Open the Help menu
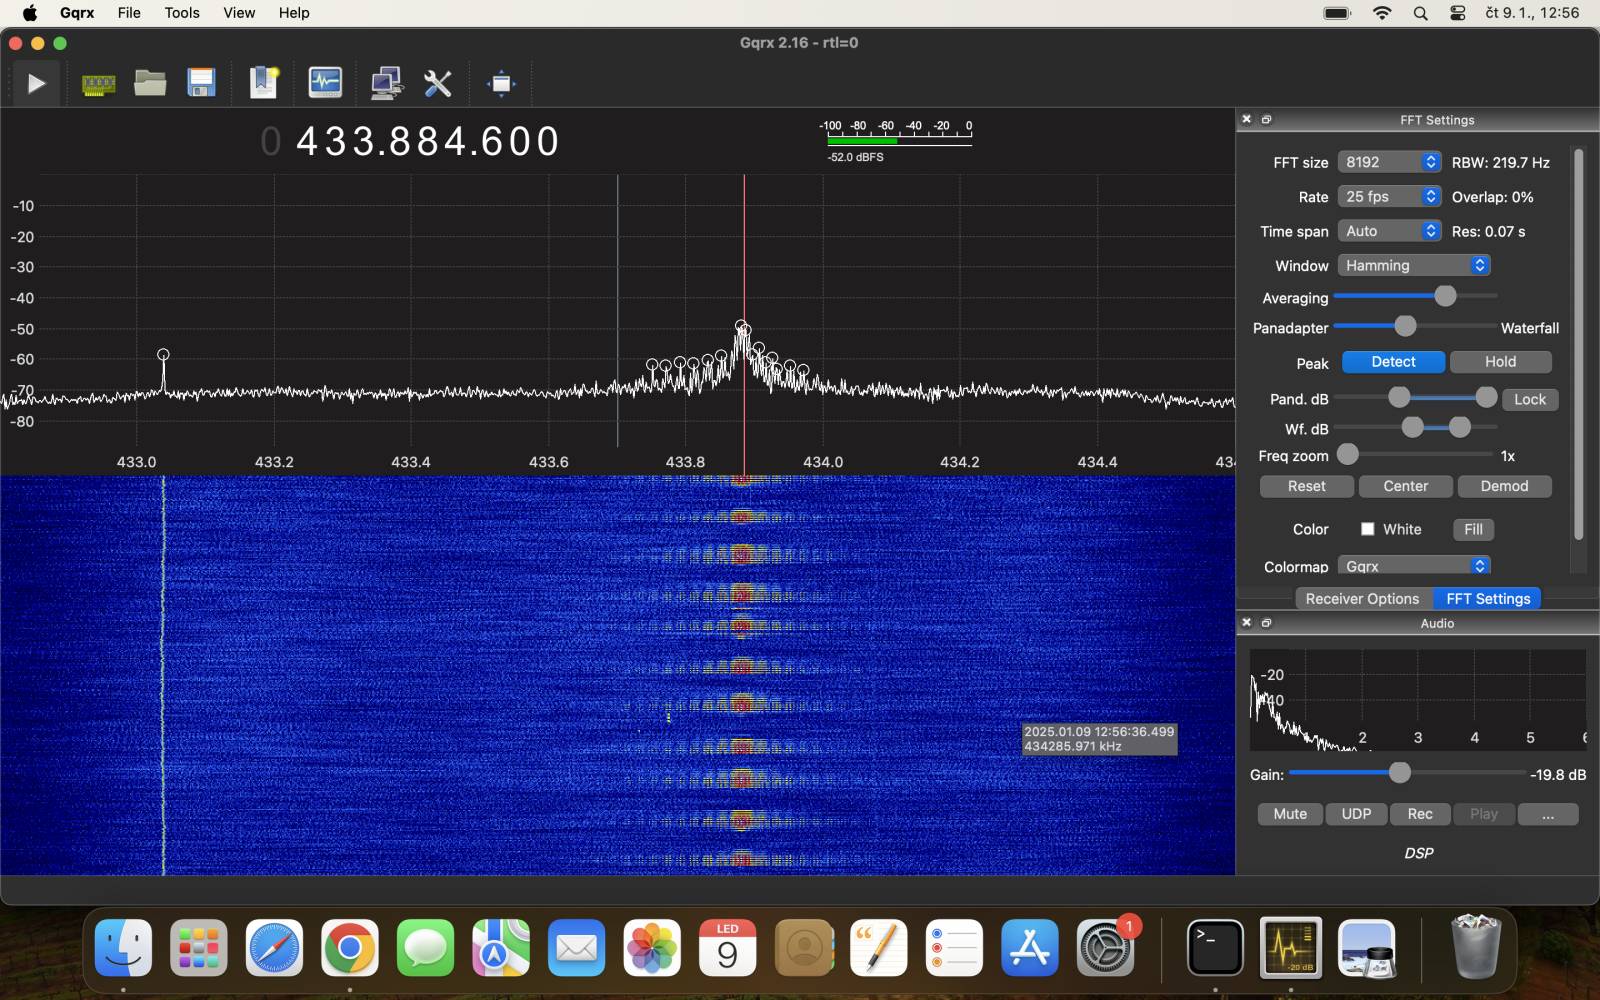 [294, 13]
